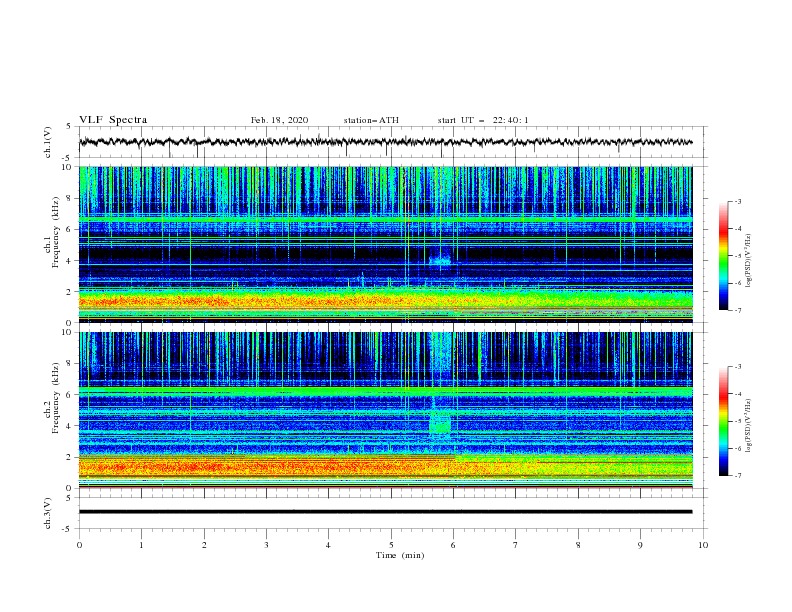792x612 pixels.
Task: Click the "VLF Spectra" plot title
Action: 113,120
